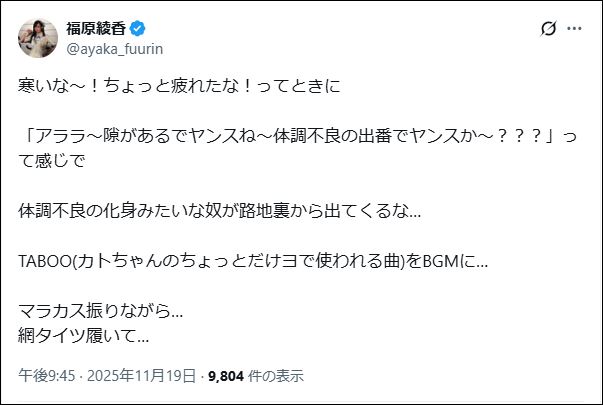Click the Grok slashed-circle icon
This screenshot has width=603, height=405.
tap(548, 29)
